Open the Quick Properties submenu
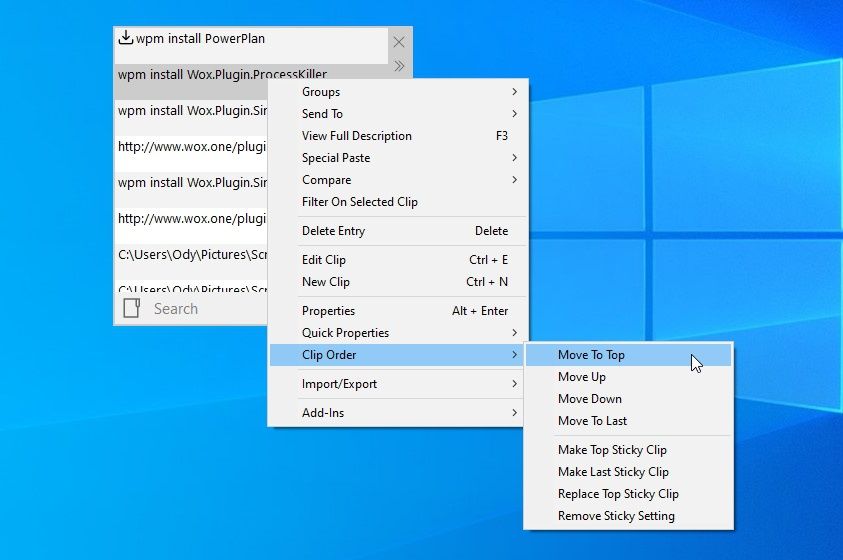The width and height of the screenshot is (843, 560). [x=398, y=333]
